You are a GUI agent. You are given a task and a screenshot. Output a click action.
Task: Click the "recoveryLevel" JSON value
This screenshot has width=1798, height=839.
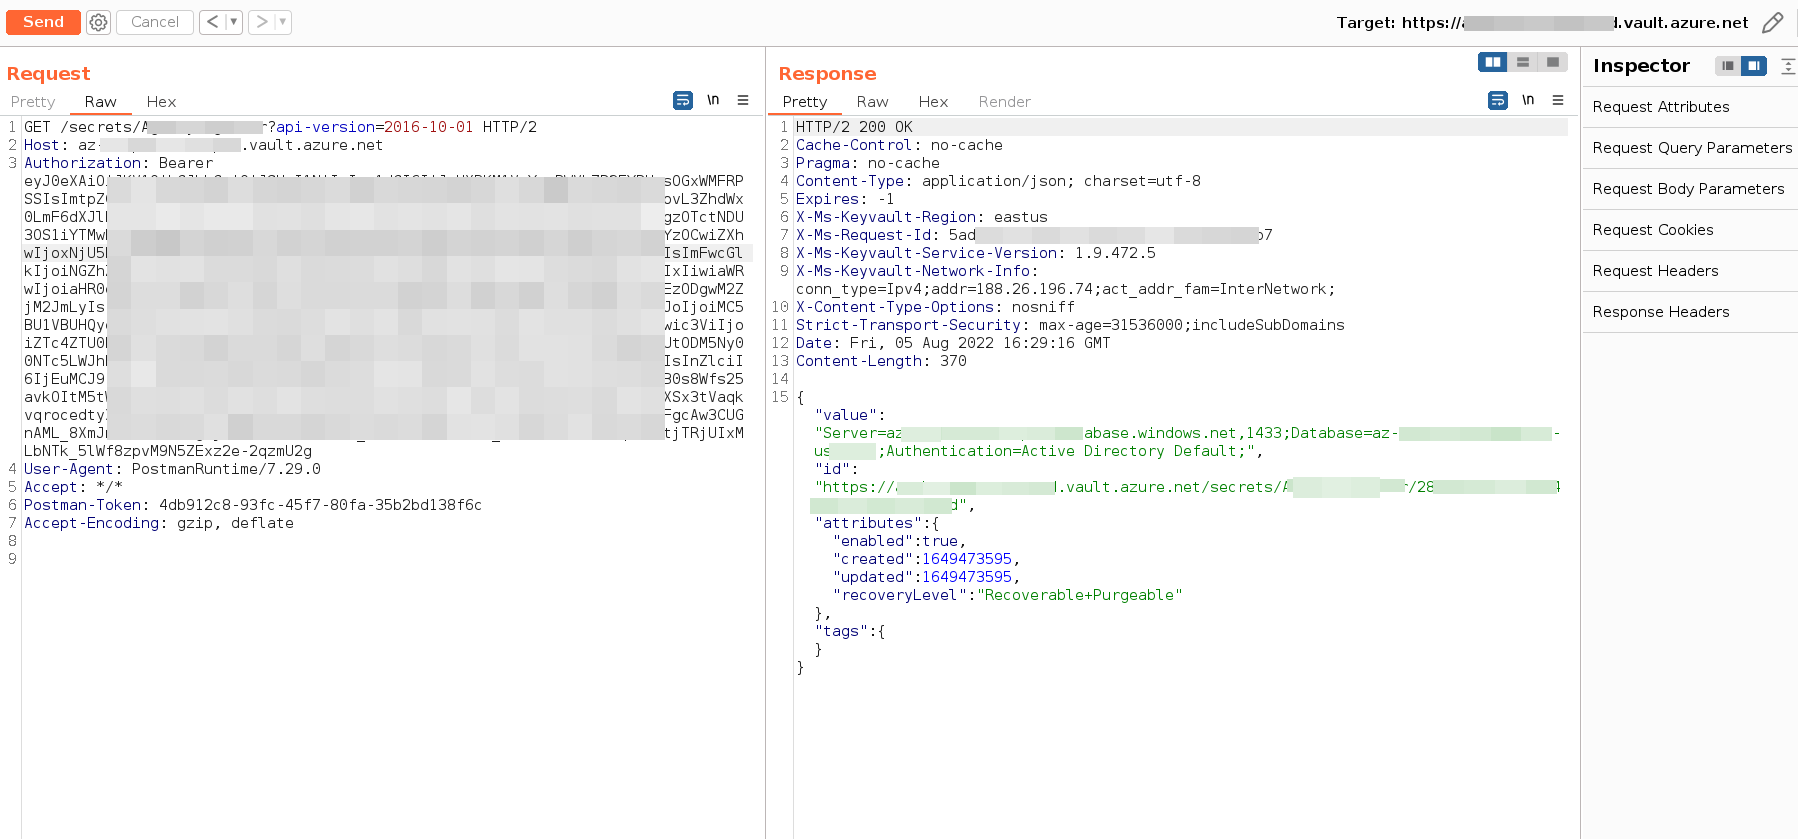tap(1080, 595)
